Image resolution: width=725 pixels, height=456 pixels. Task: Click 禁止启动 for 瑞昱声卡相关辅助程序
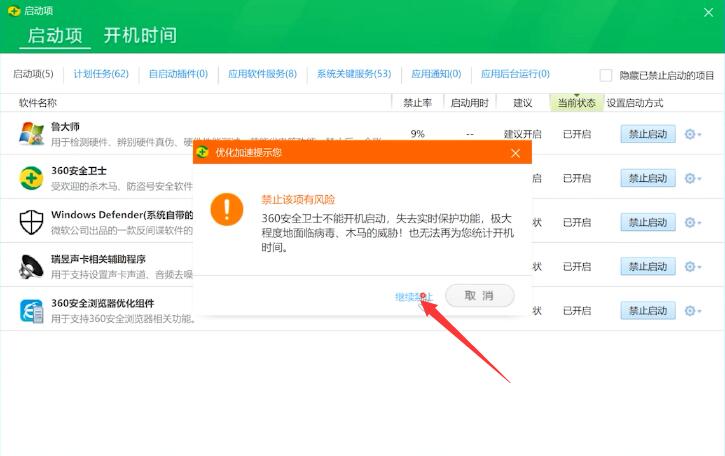[x=648, y=266]
